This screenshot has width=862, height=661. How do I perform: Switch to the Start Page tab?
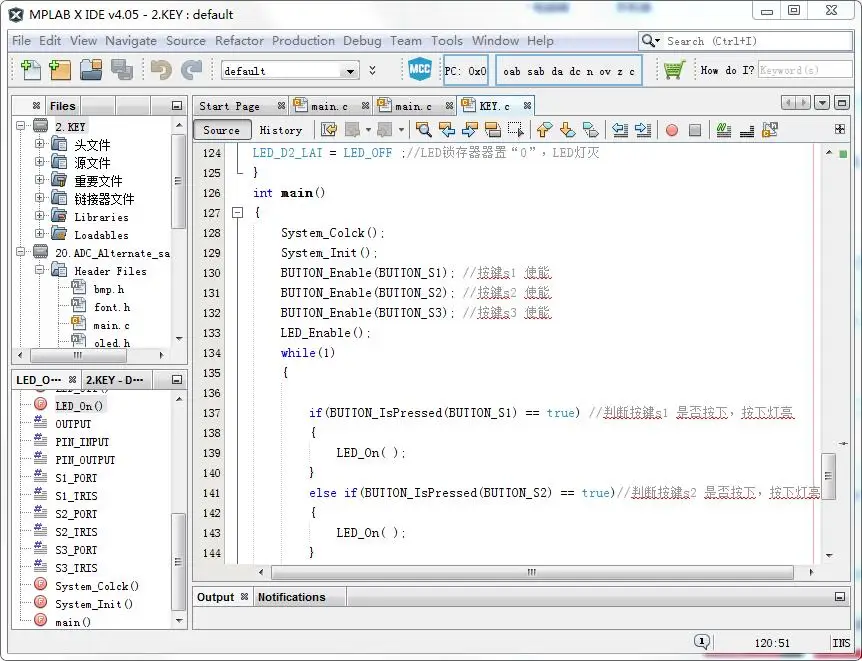[229, 106]
